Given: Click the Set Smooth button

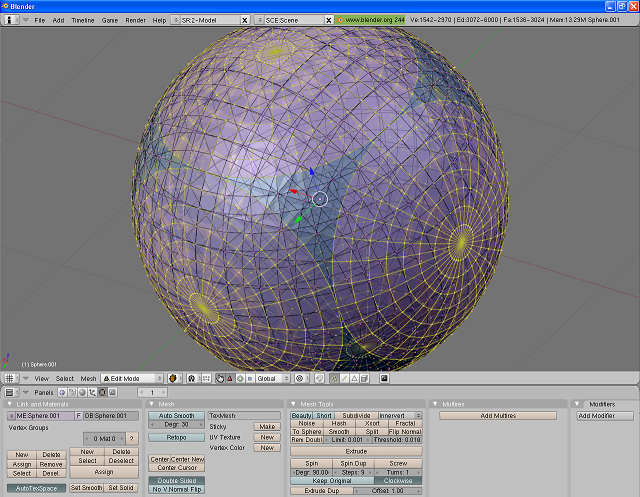Looking at the screenshot, I should click(x=86, y=488).
